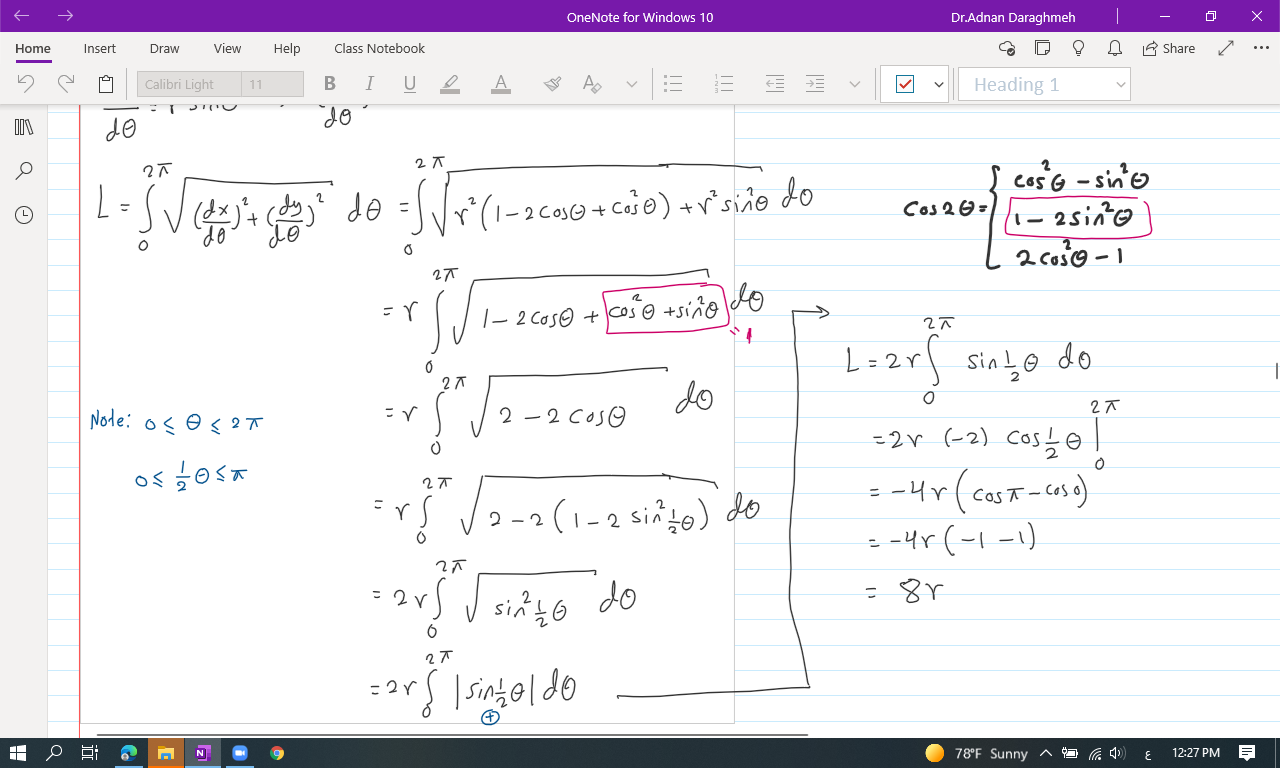Screen dimensions: 1280x768
Task: Pick the text highlight color
Action: (450, 84)
